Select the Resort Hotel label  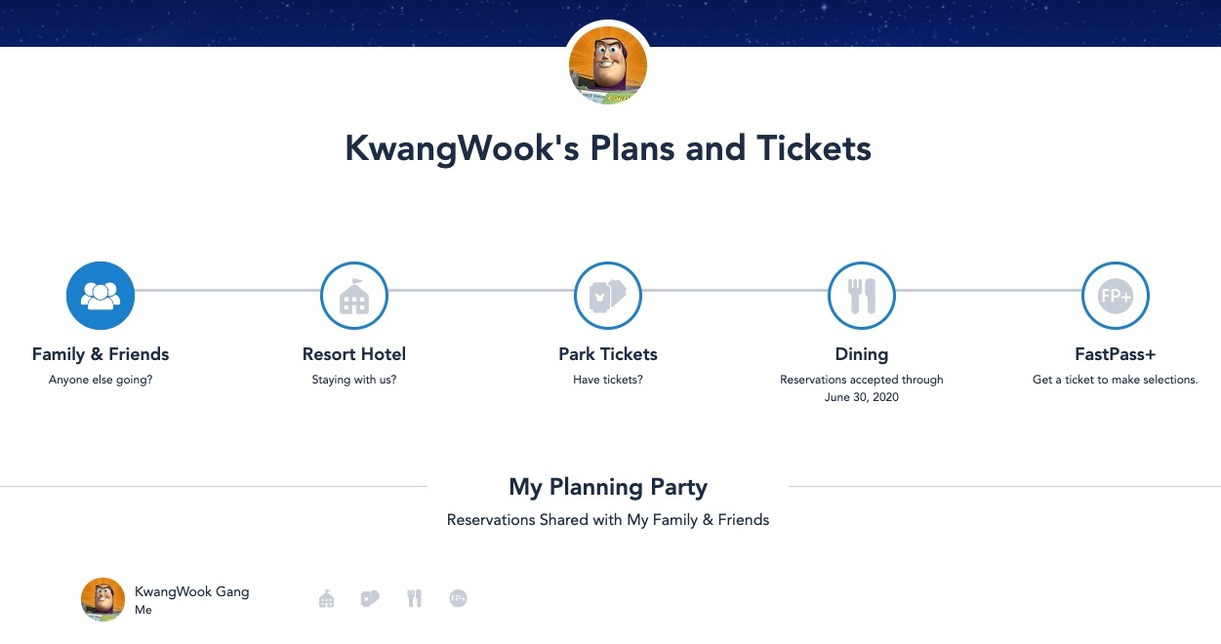click(x=354, y=354)
